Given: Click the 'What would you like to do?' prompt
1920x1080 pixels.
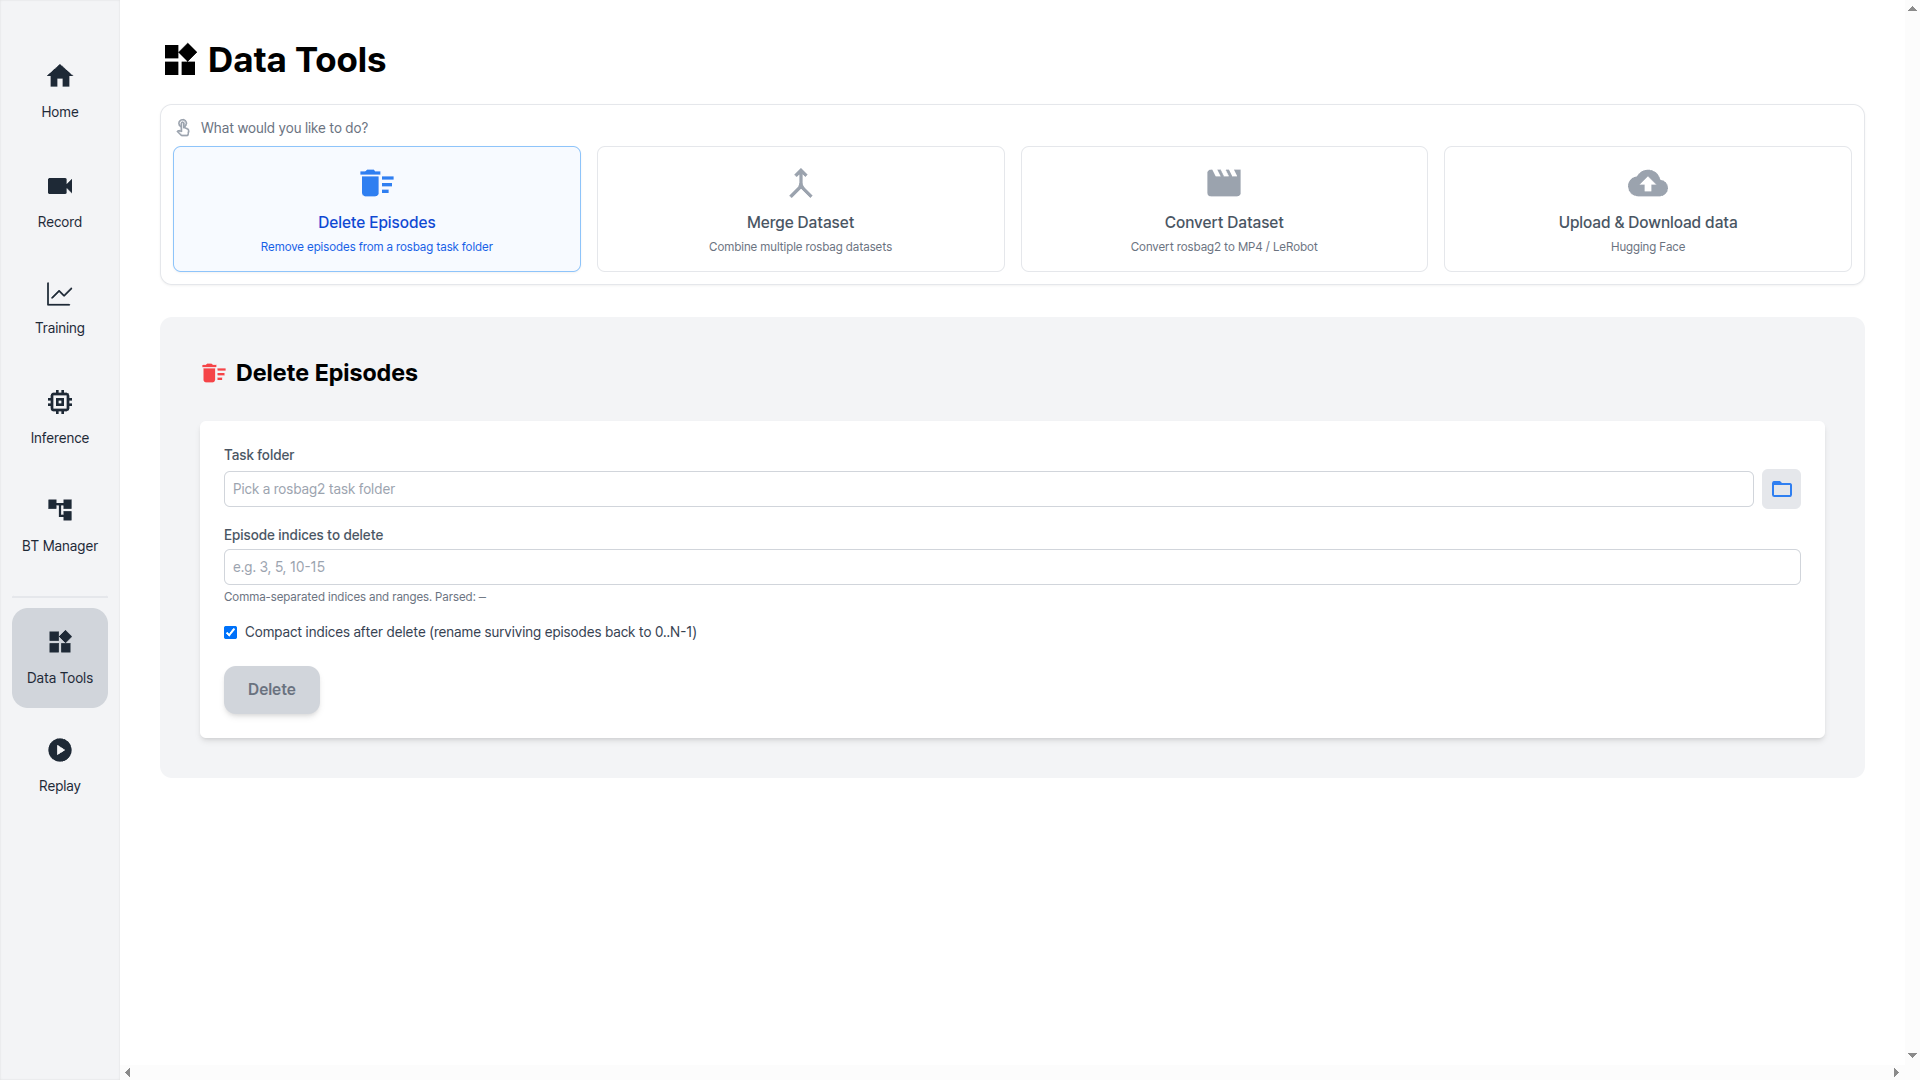Looking at the screenshot, I should click(x=284, y=128).
